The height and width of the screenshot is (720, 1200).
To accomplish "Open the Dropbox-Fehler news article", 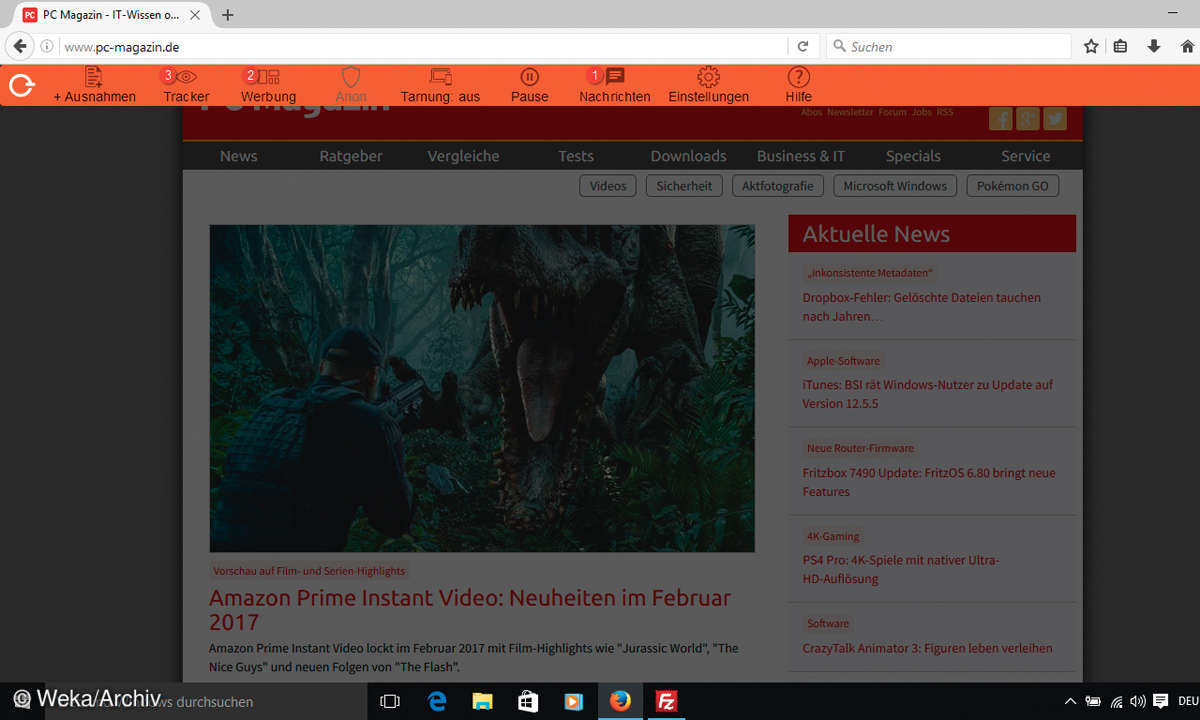I will point(921,307).
